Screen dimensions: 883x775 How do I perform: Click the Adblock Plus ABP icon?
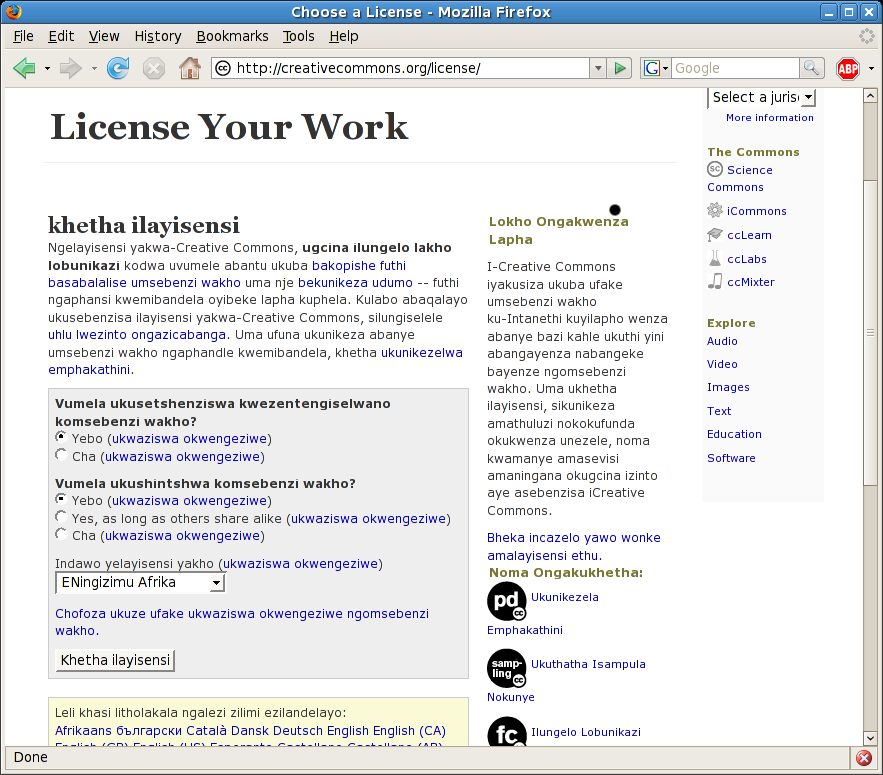click(848, 69)
